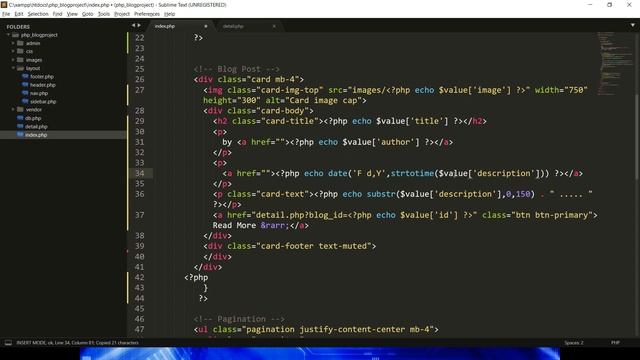Collapse the layout folder
The height and width of the screenshot is (360, 640).
pos(13,68)
